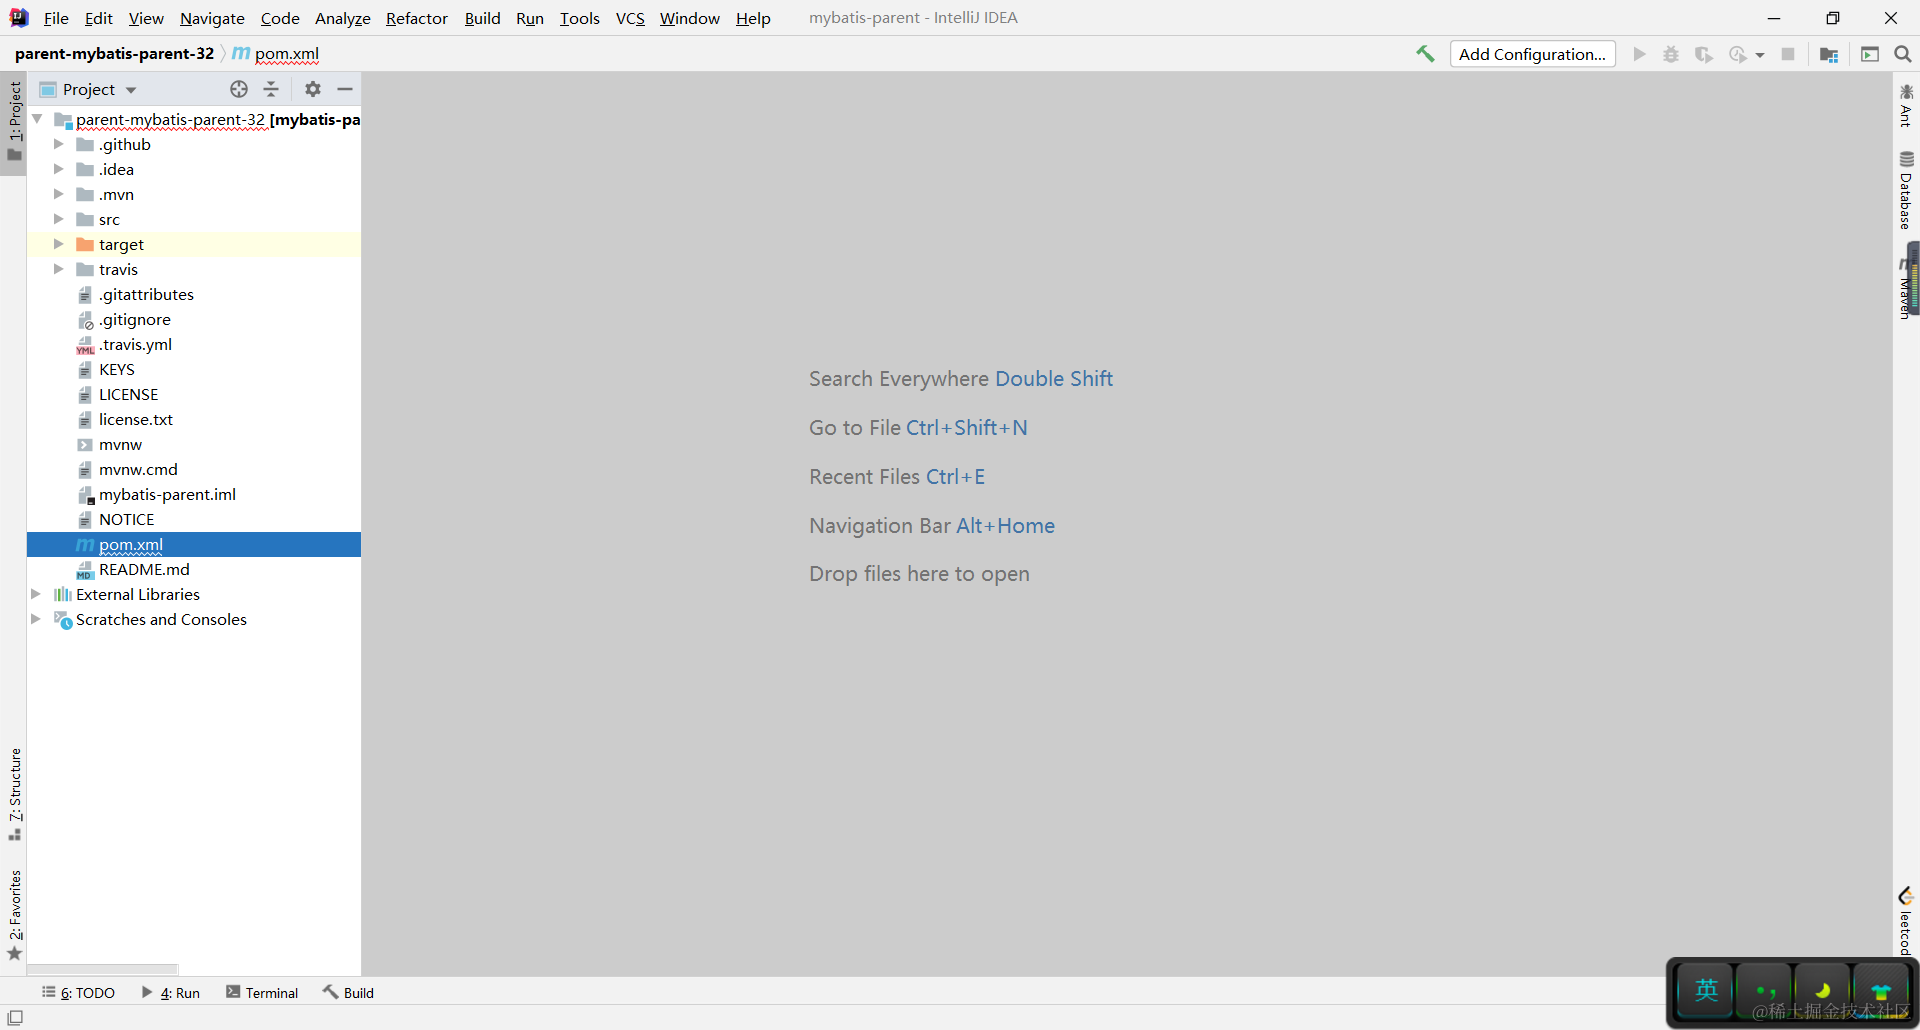1920x1030 pixels.
Task: Open the Structure side tab
Action: [x=14, y=794]
